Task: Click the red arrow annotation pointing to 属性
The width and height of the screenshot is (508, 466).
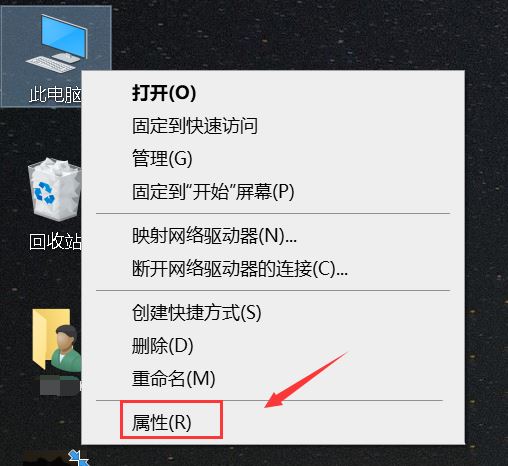Action: 306,380
